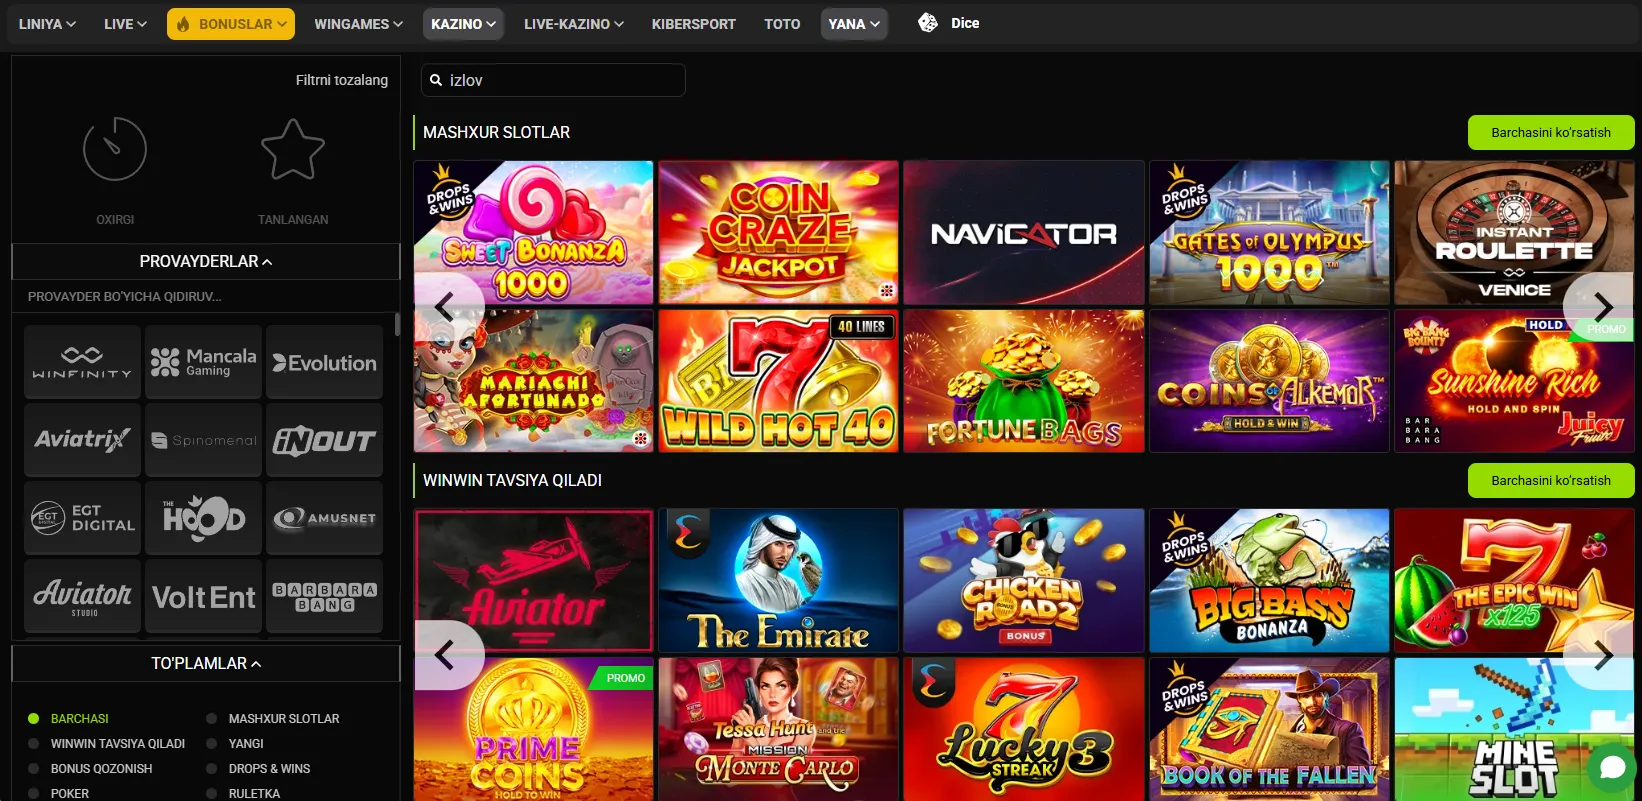Open the LINIYA dropdown menu
This screenshot has height=801, width=1642.
[x=47, y=24]
